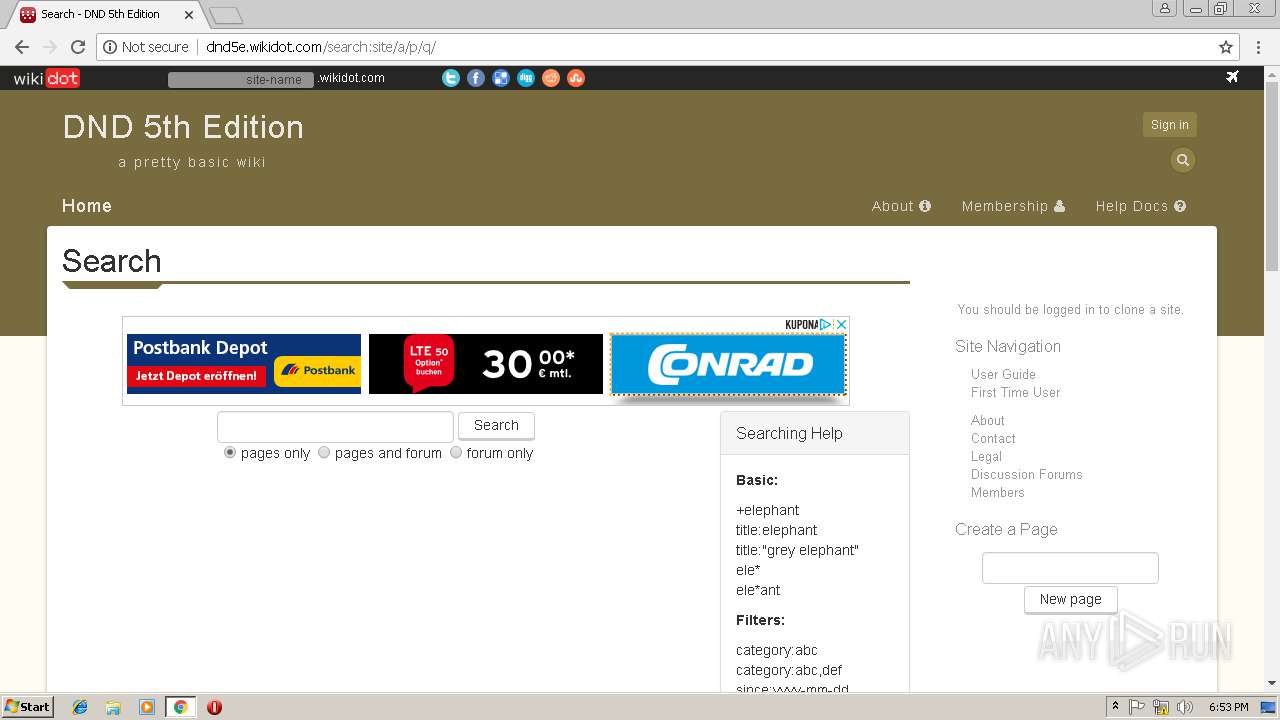
Task: Open the media player taskbar icon
Action: tap(147, 707)
